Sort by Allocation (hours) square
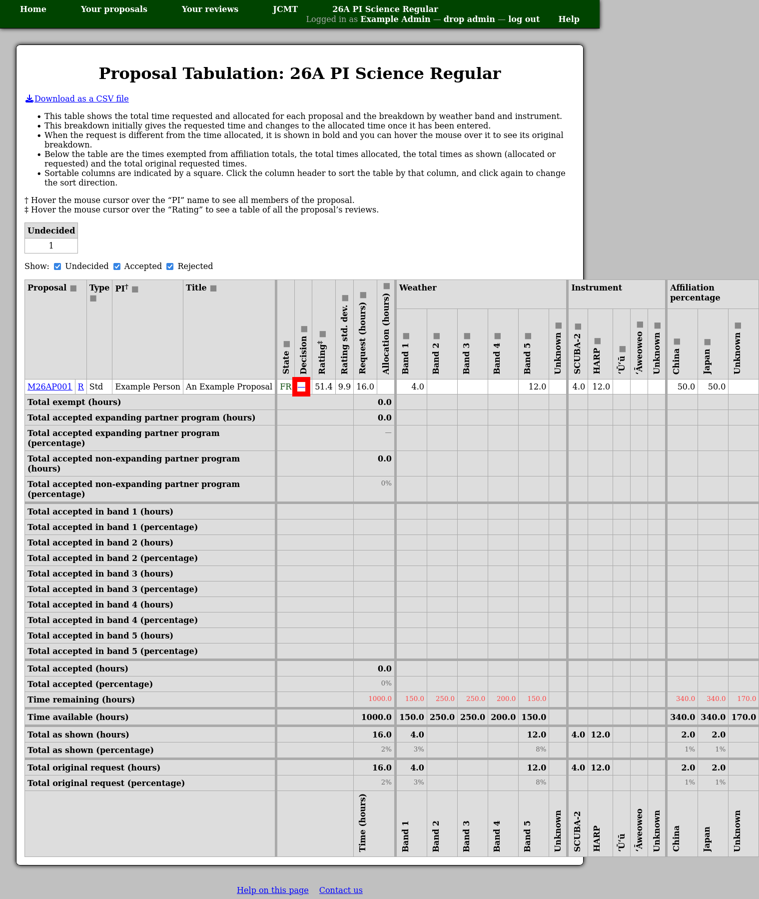 pos(386,286)
